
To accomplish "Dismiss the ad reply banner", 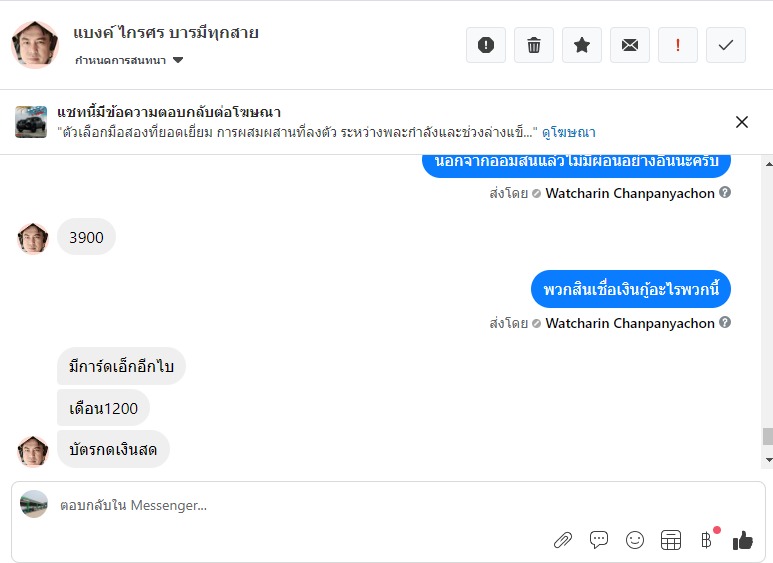I will pos(742,122).
